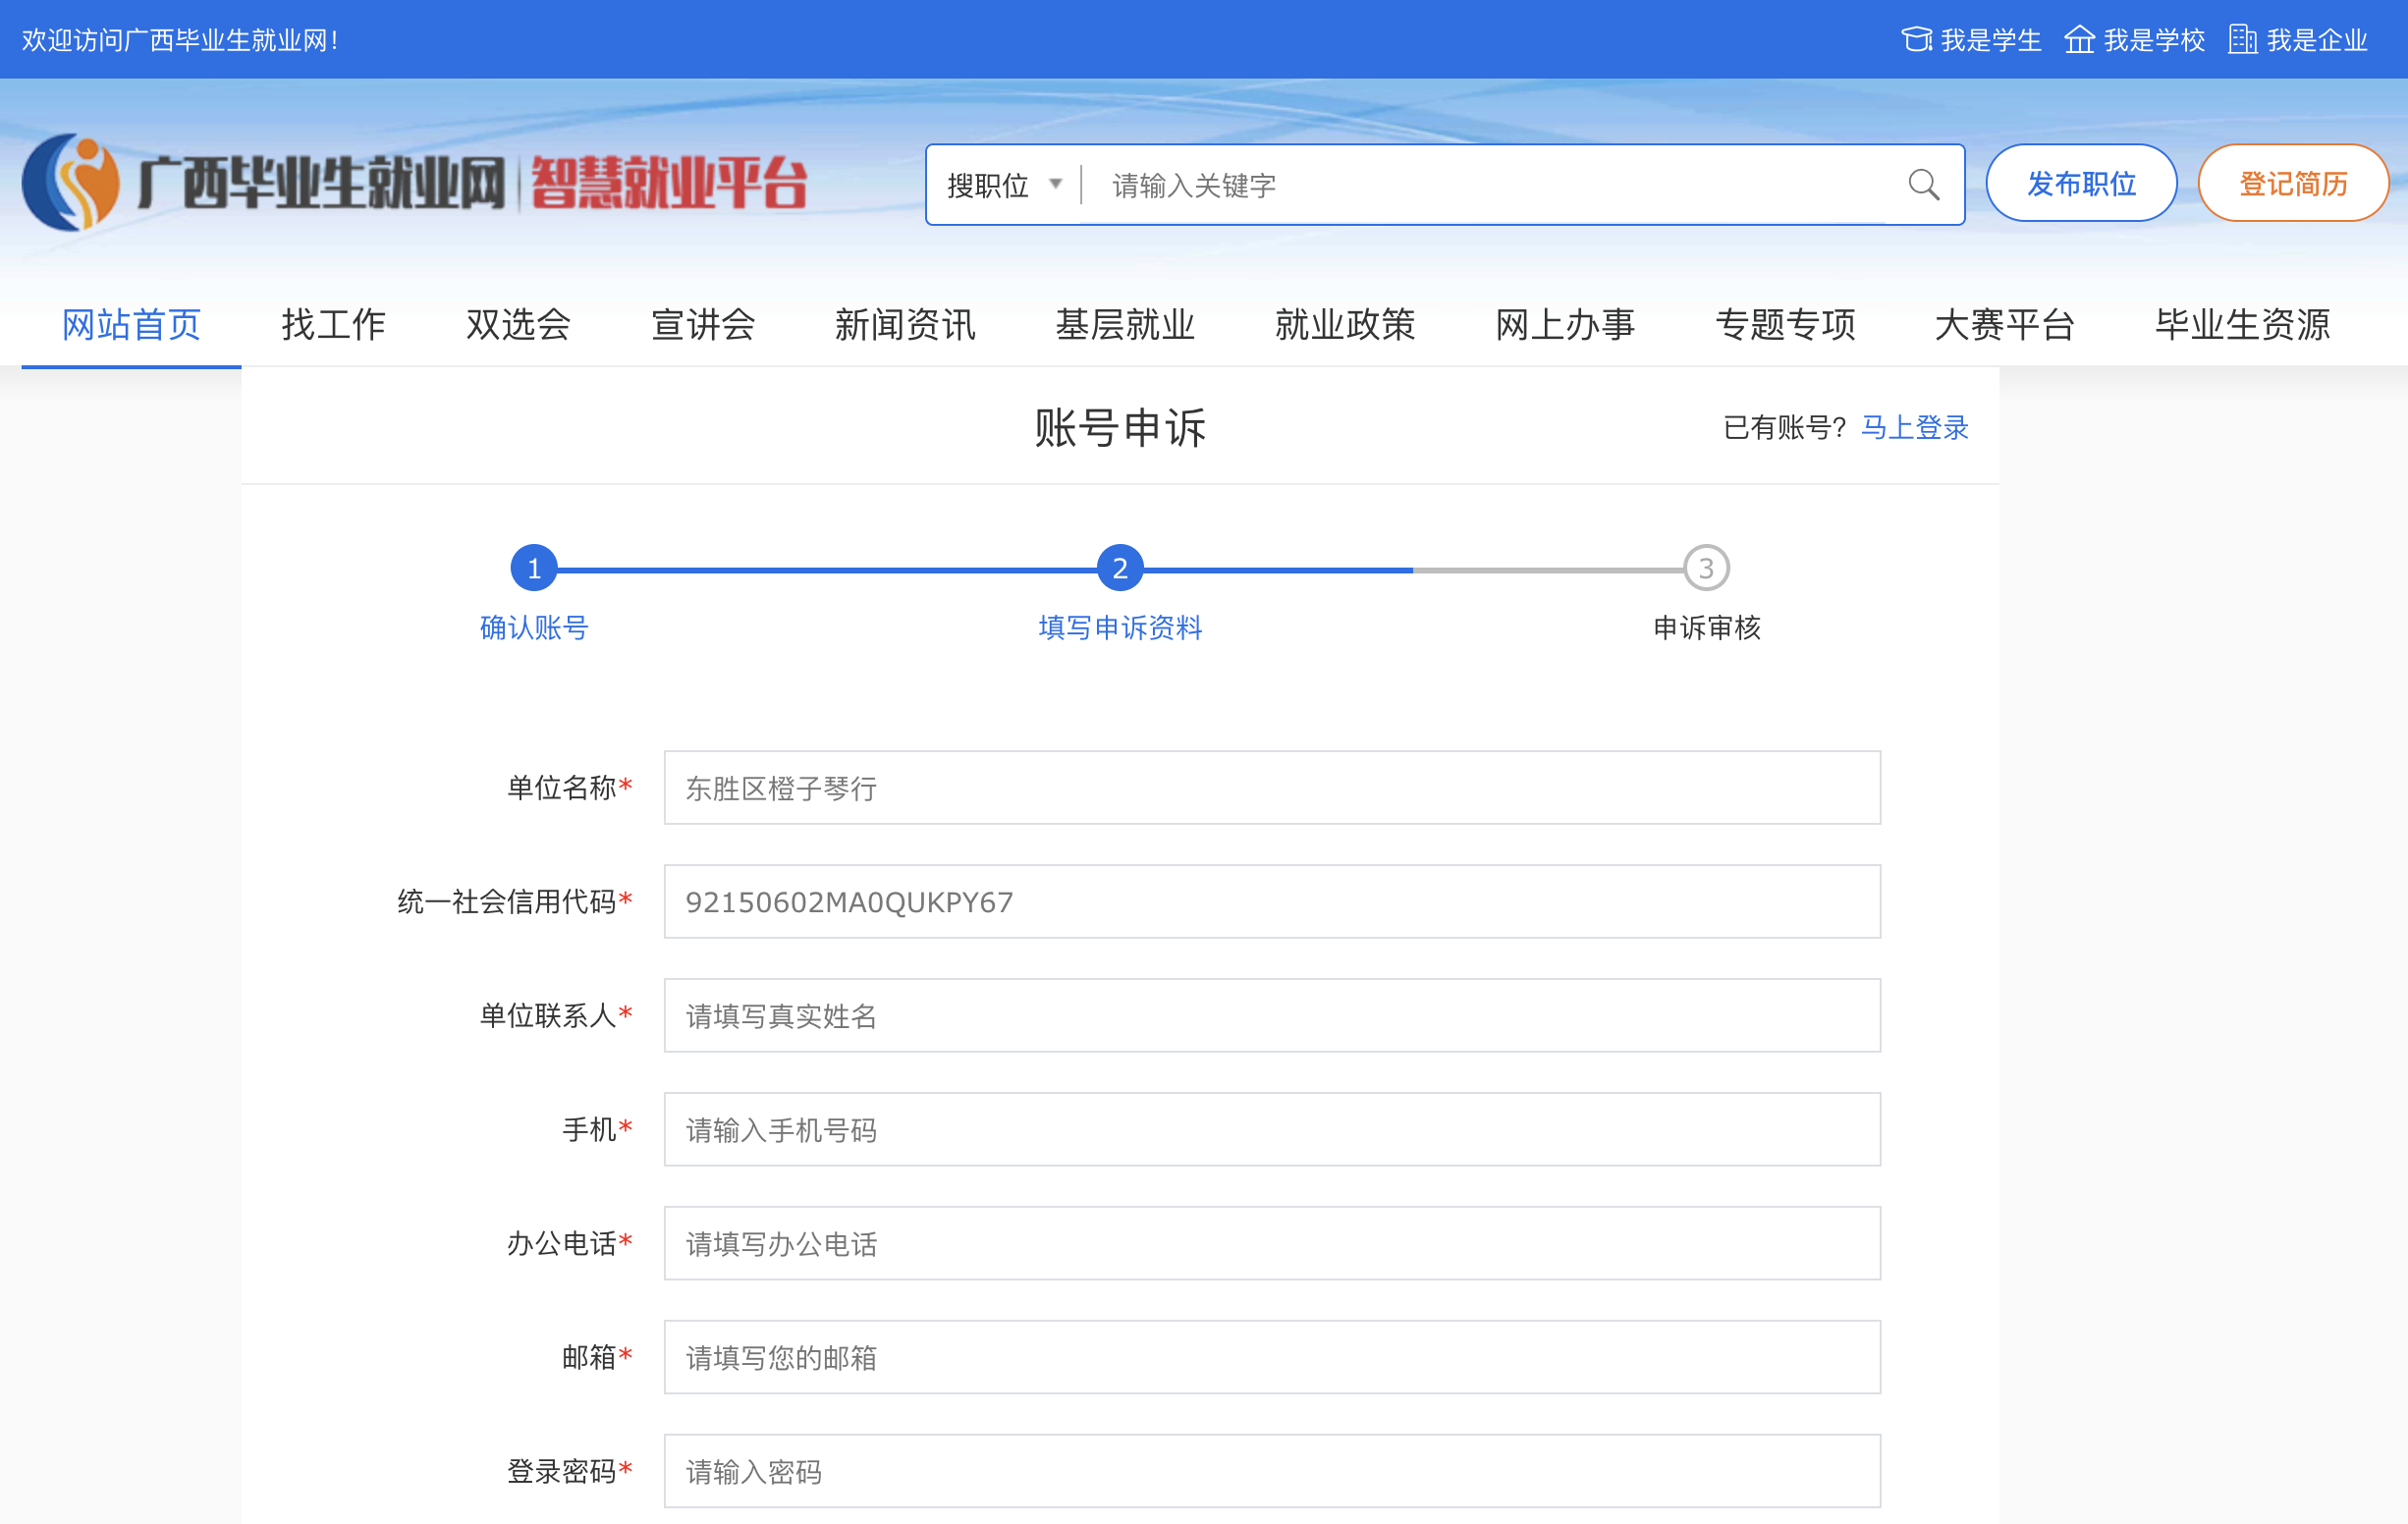The width and height of the screenshot is (2408, 1524).
Task: Switch to 网上办事 navigation menu
Action: [1564, 325]
